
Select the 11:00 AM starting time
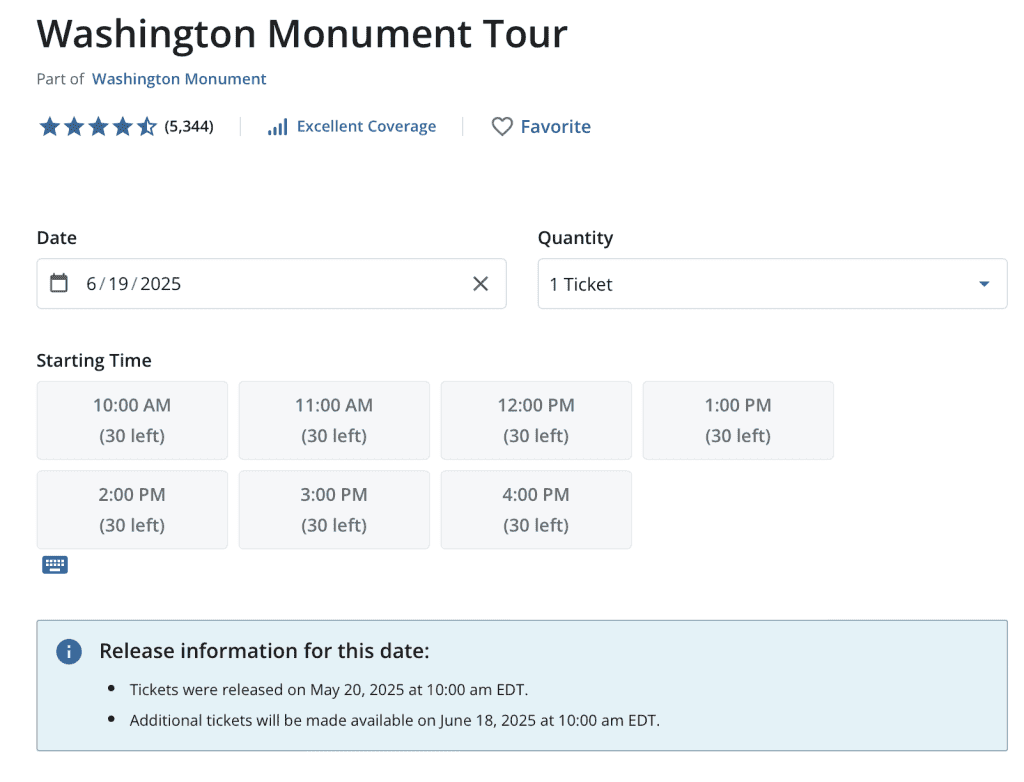coord(334,420)
